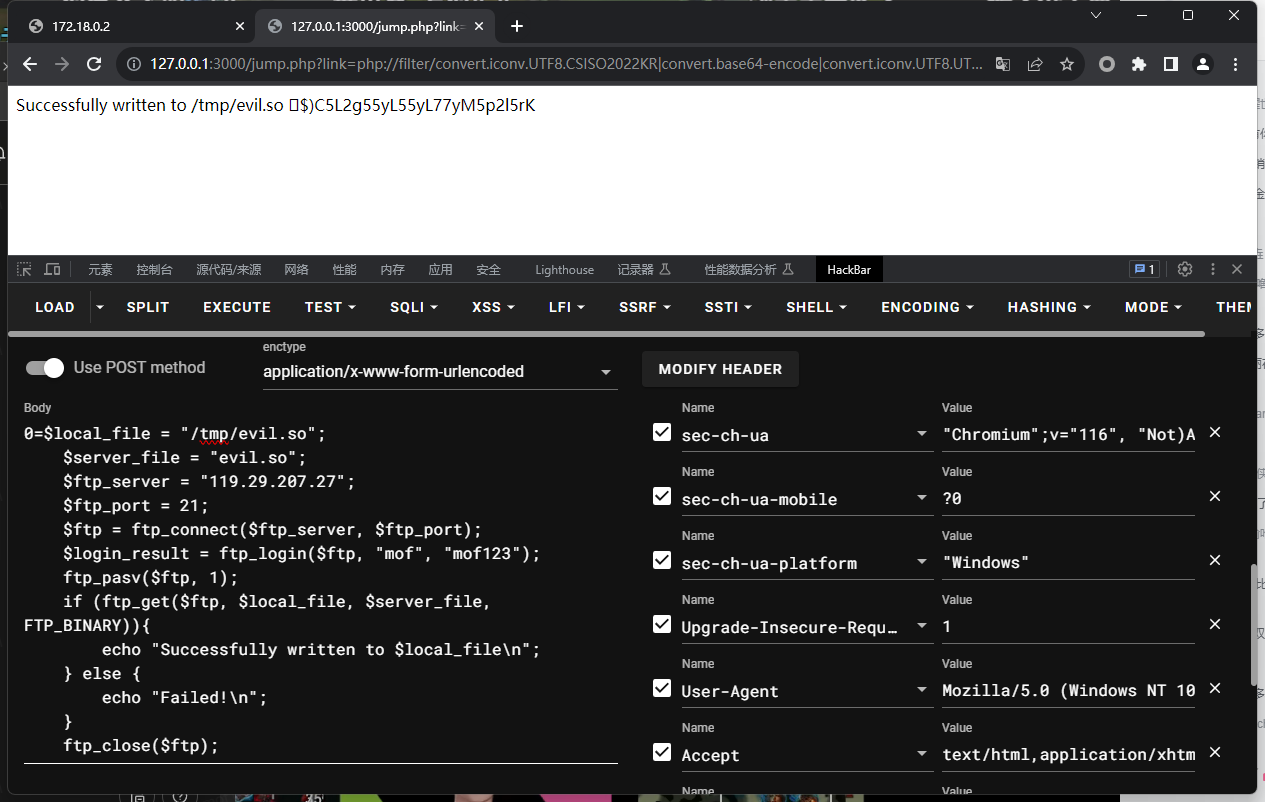Remove the Upgrade-Insecure-Requests header row
Screen dimensions: 1265x802
pyautogui.click(x=1215, y=624)
